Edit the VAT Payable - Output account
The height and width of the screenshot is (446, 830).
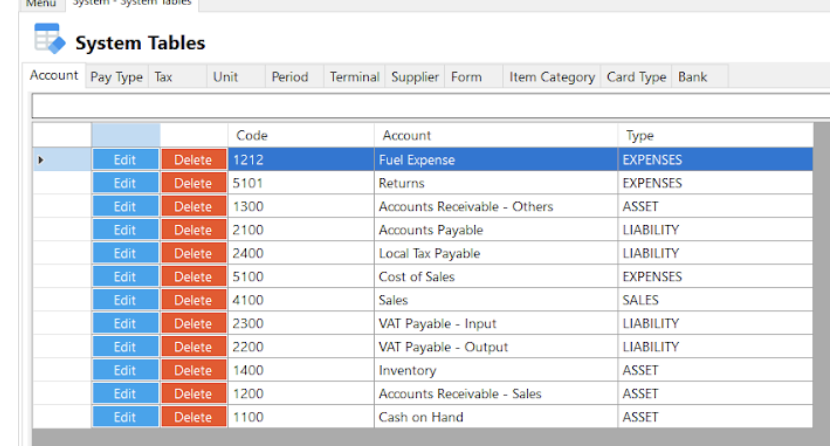coord(125,347)
